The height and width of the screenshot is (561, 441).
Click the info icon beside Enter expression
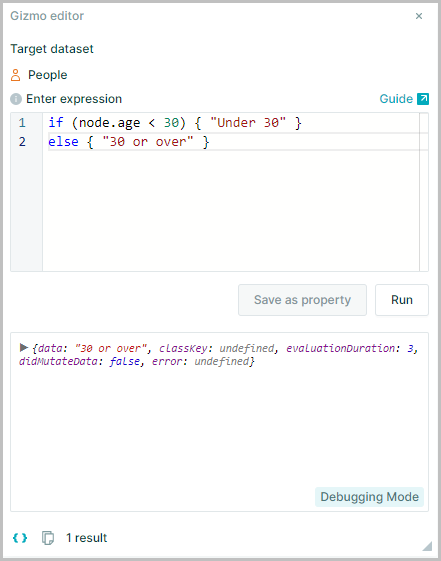click(16, 99)
